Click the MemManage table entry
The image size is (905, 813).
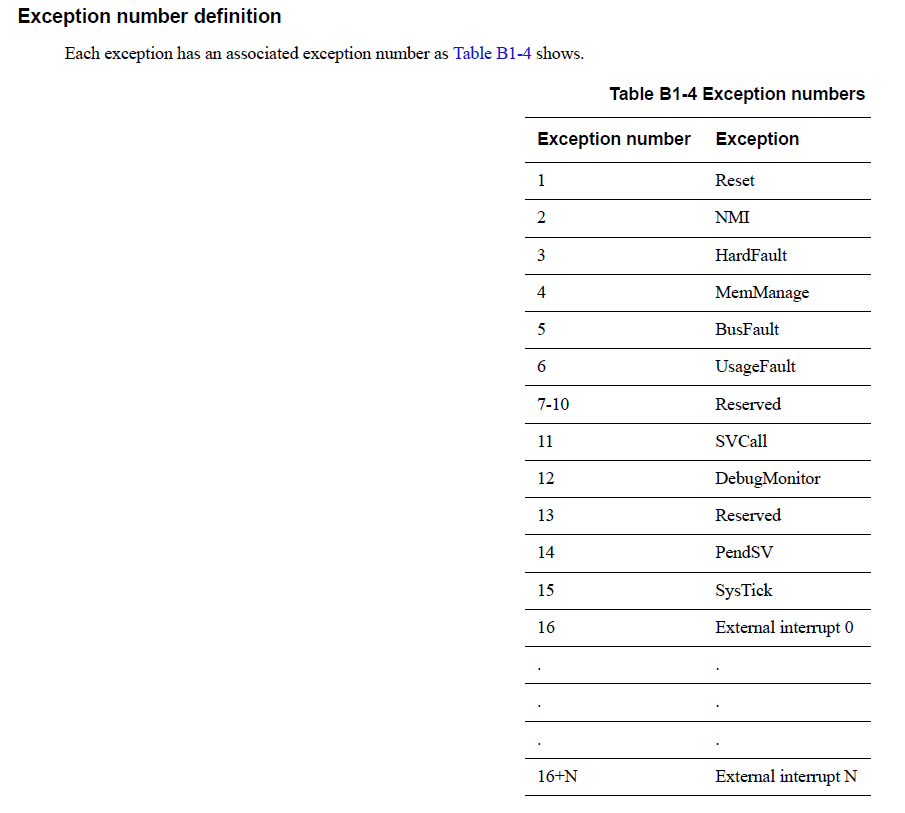click(762, 292)
